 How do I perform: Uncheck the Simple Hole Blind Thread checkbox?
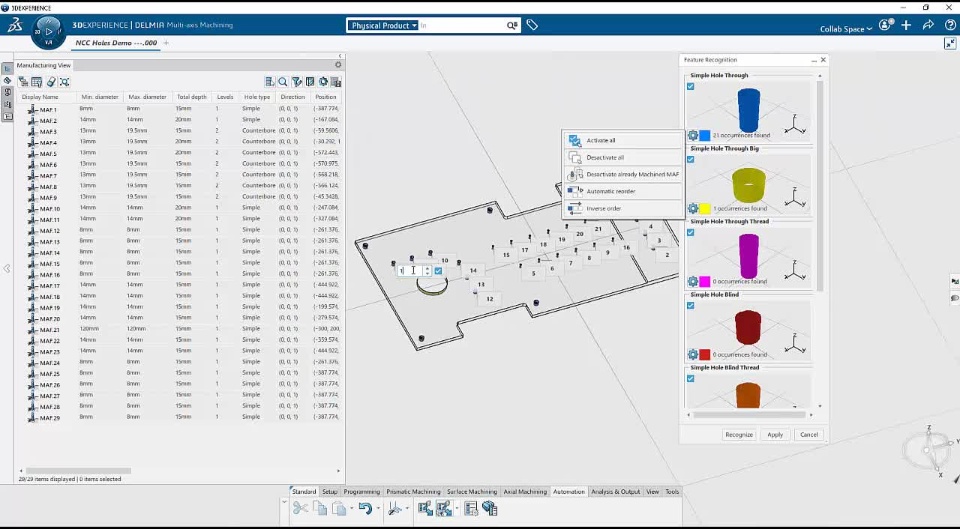tap(691, 378)
